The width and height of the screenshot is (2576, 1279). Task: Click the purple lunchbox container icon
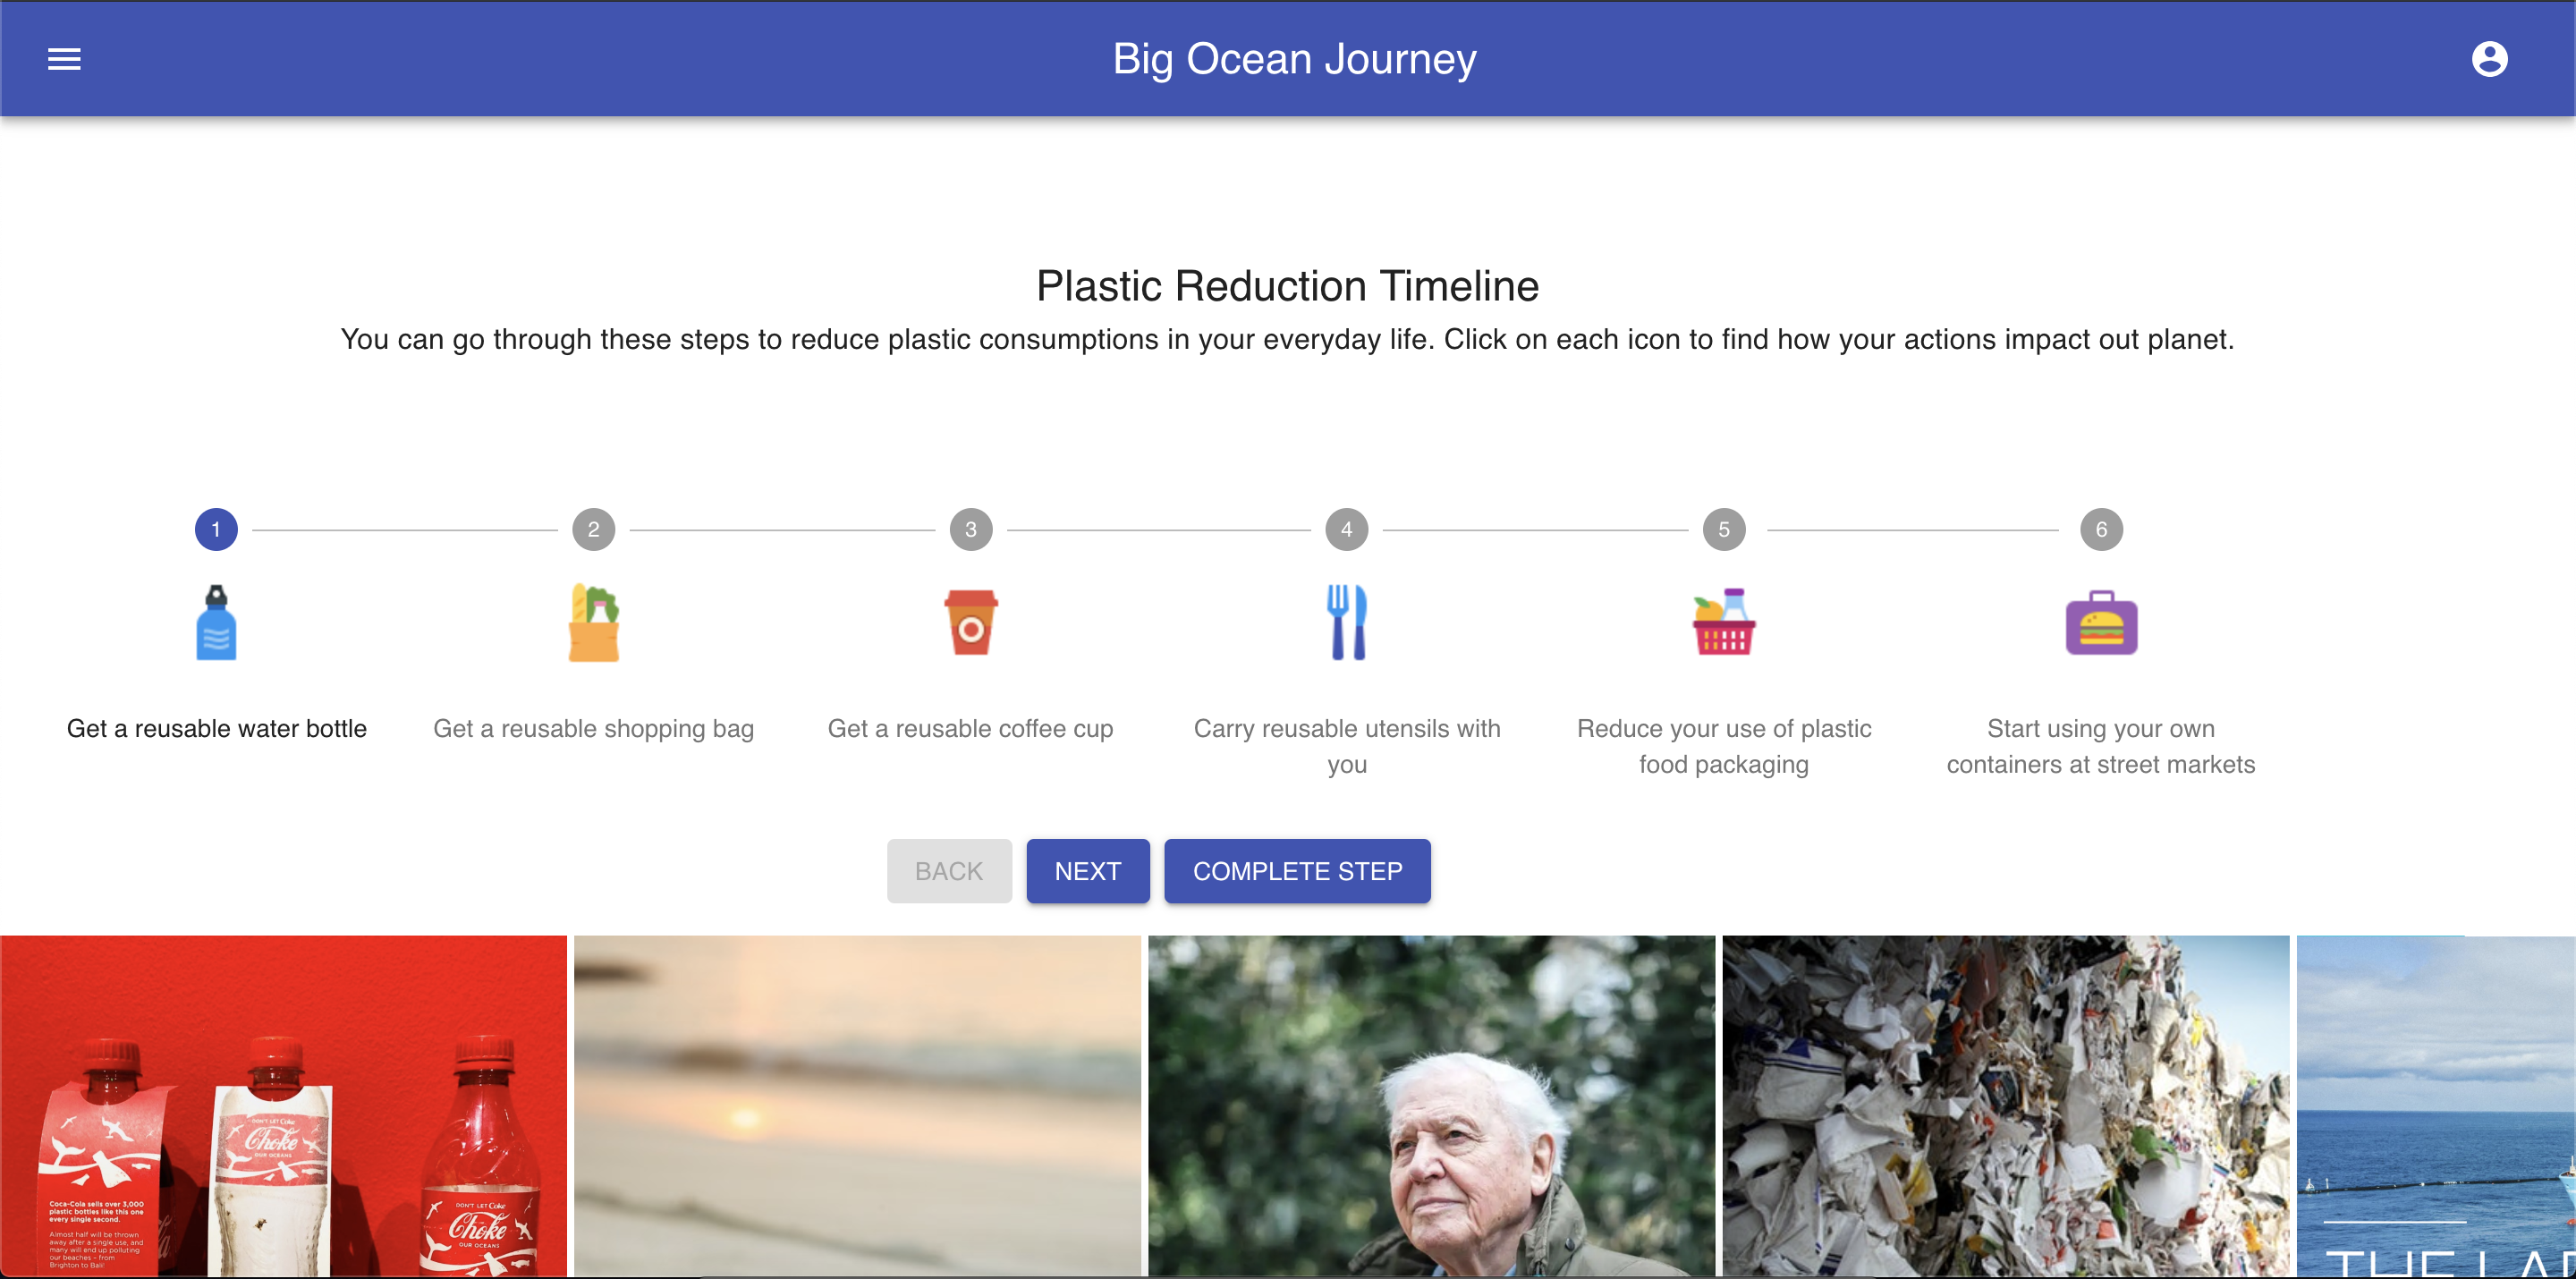[x=2100, y=622]
